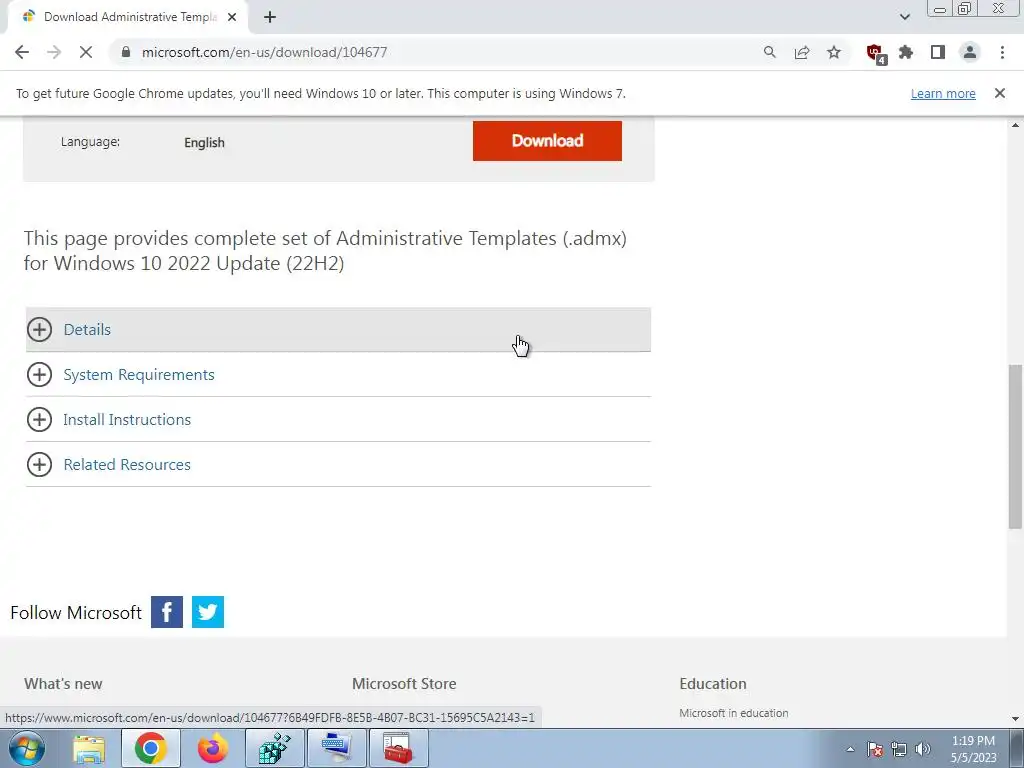
Task: Open the volume speaker icon
Action: [x=923, y=749]
